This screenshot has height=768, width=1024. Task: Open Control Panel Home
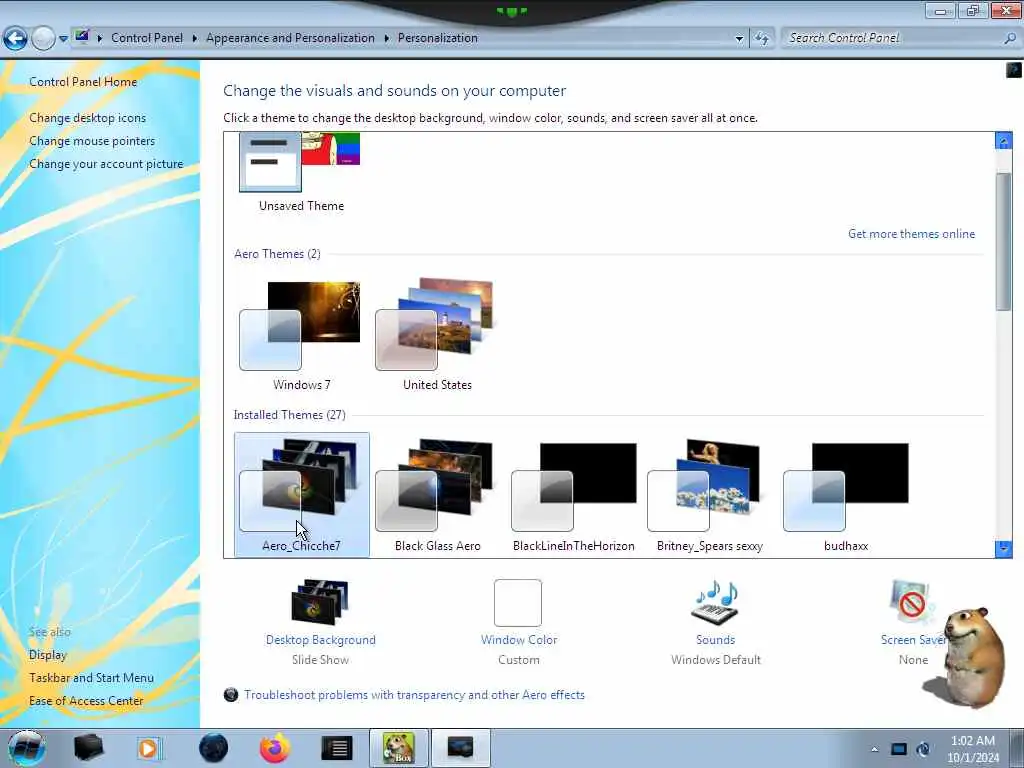tap(83, 82)
